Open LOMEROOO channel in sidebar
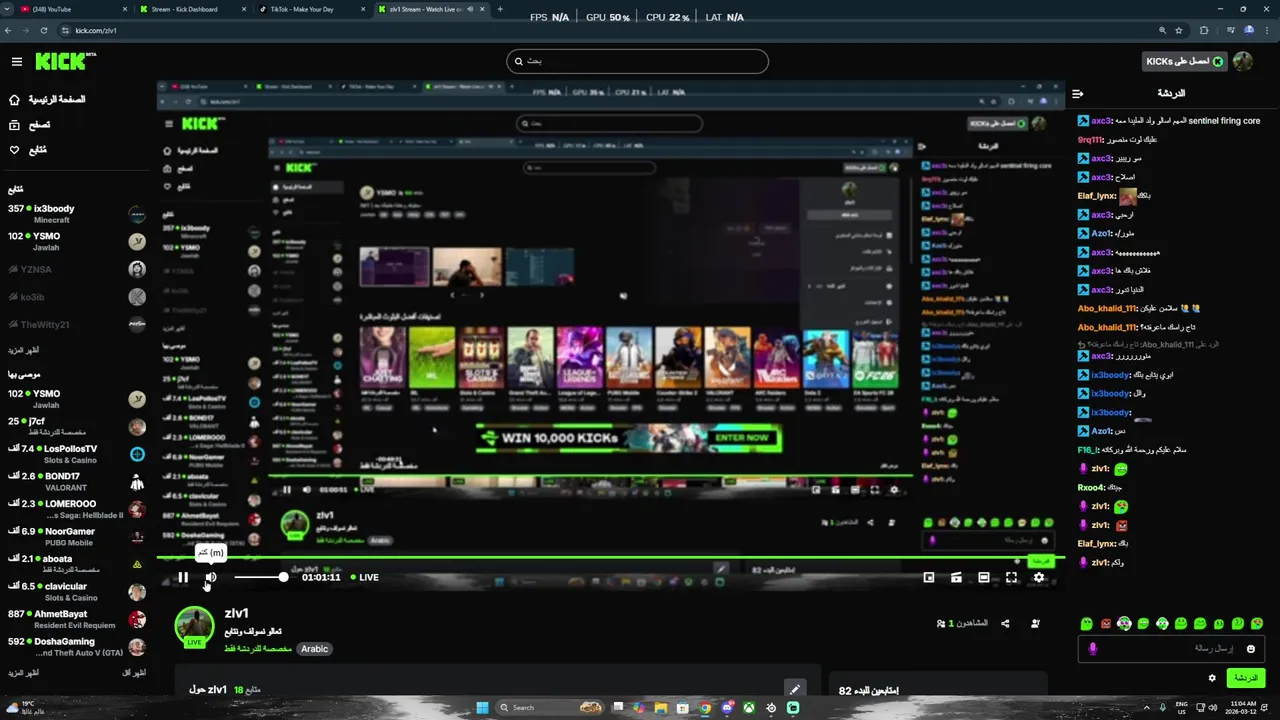 [76, 509]
